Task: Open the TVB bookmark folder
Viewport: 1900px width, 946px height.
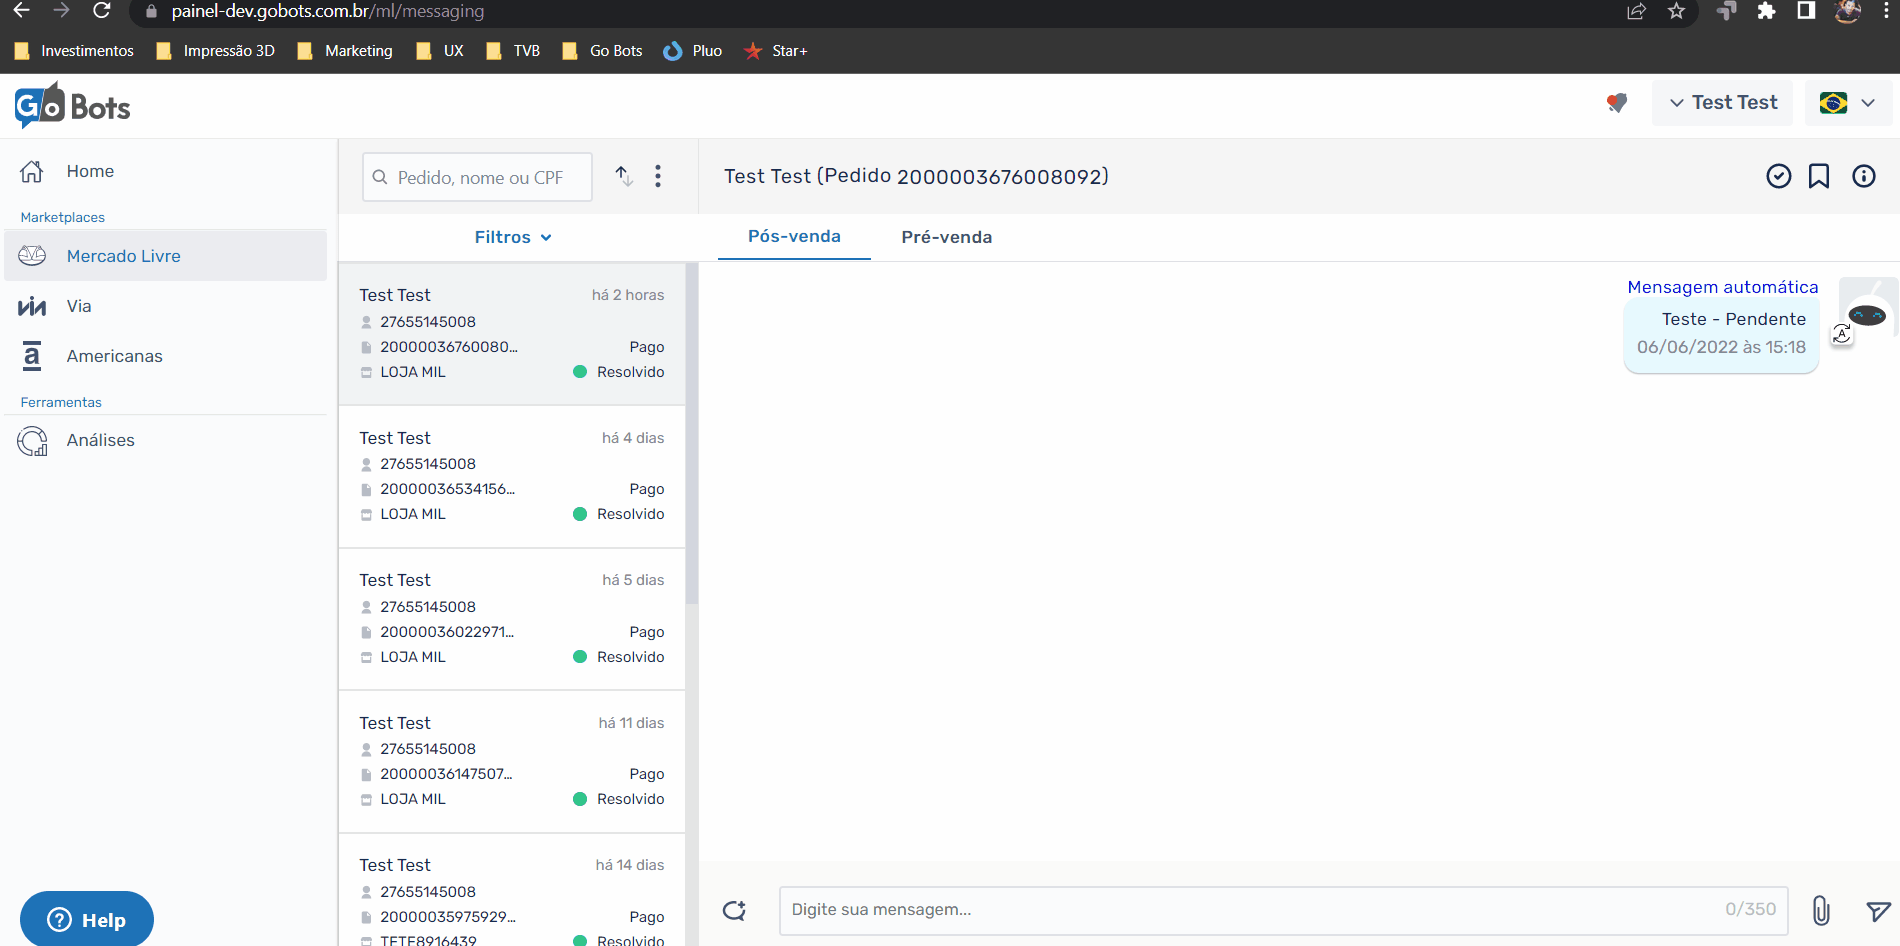Action: click(513, 51)
